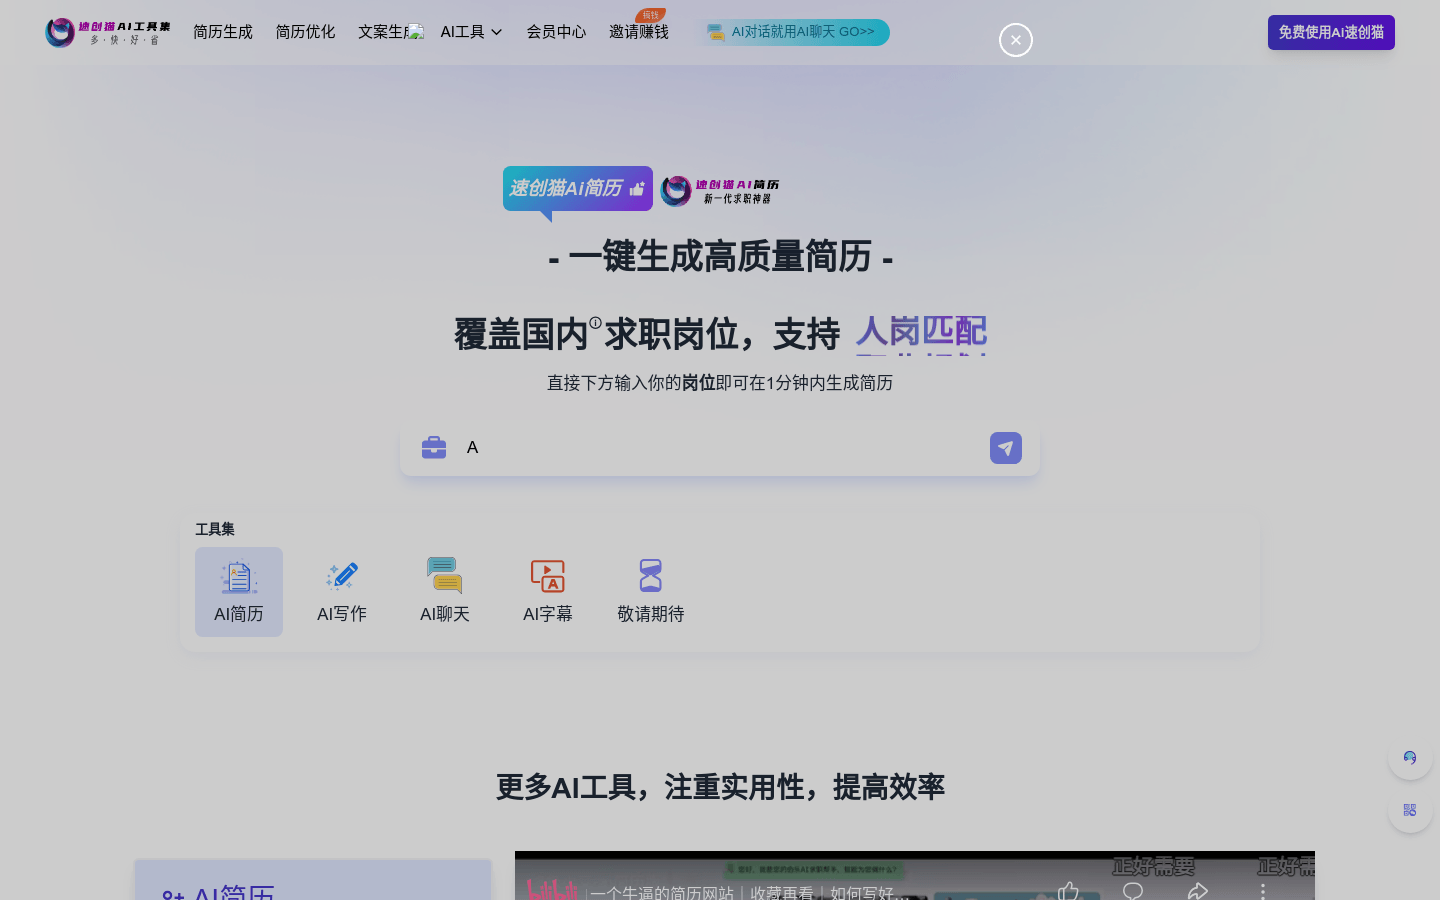Open the video titled 一个牛逼的简历网站
This screenshot has width=1440, height=900.
click(x=750, y=892)
